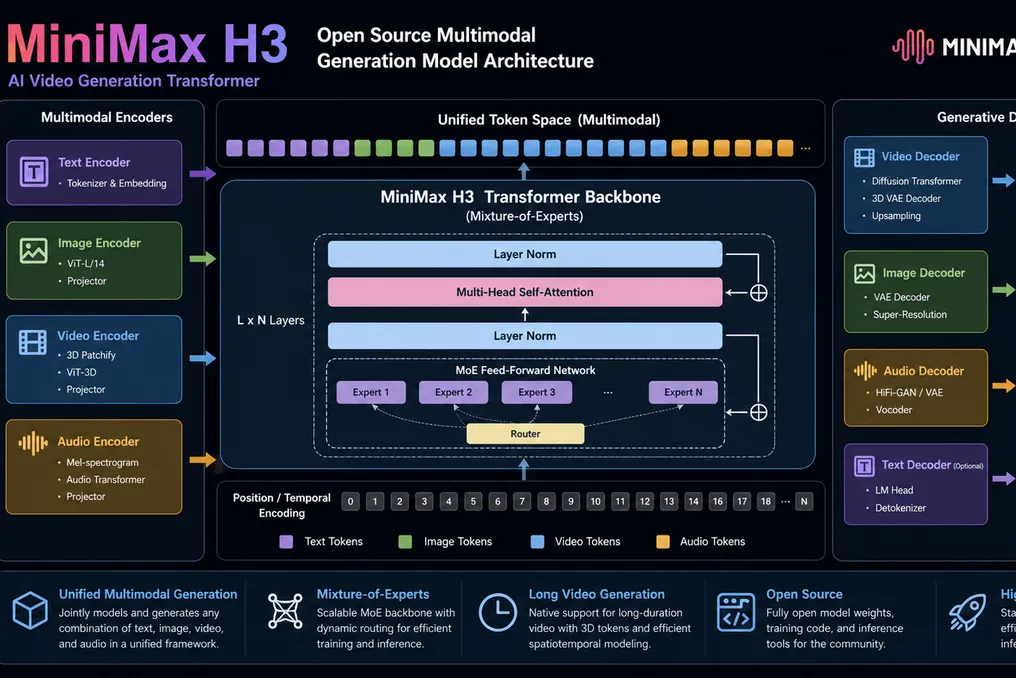
Task: Select the Expert 3 block
Action: click(537, 392)
